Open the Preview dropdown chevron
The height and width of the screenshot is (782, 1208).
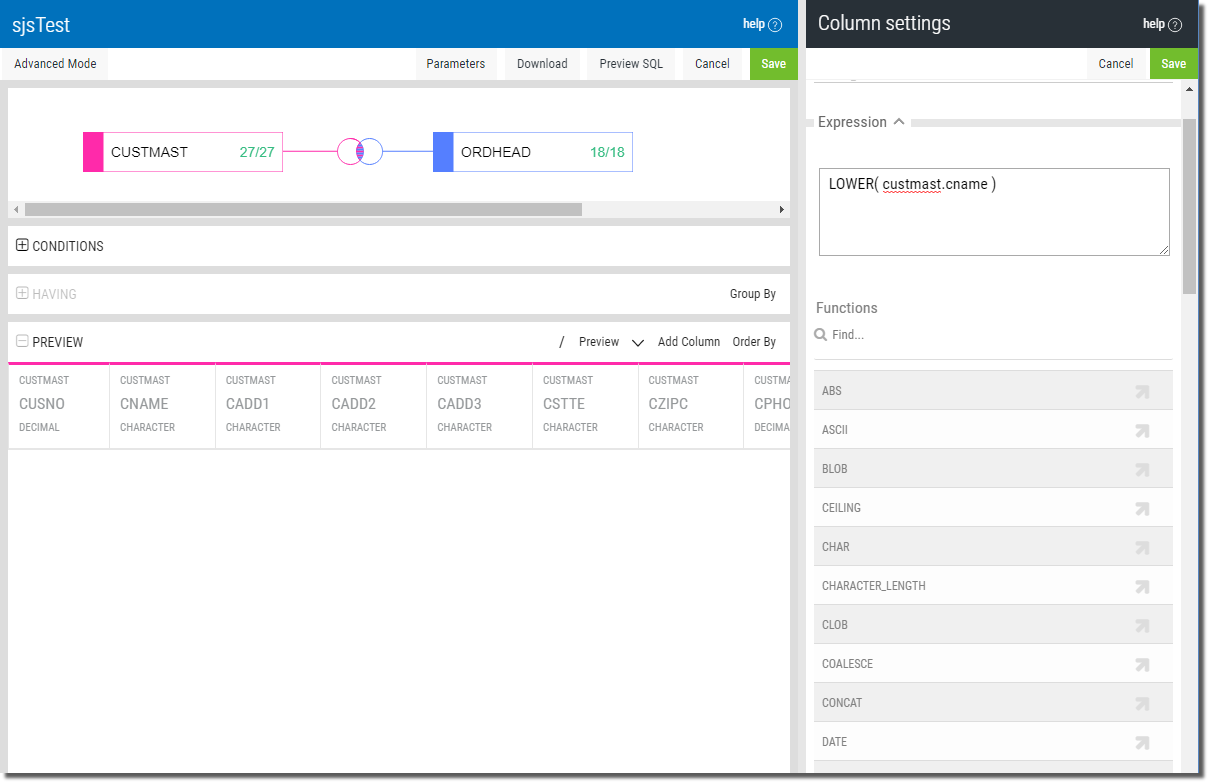point(637,342)
